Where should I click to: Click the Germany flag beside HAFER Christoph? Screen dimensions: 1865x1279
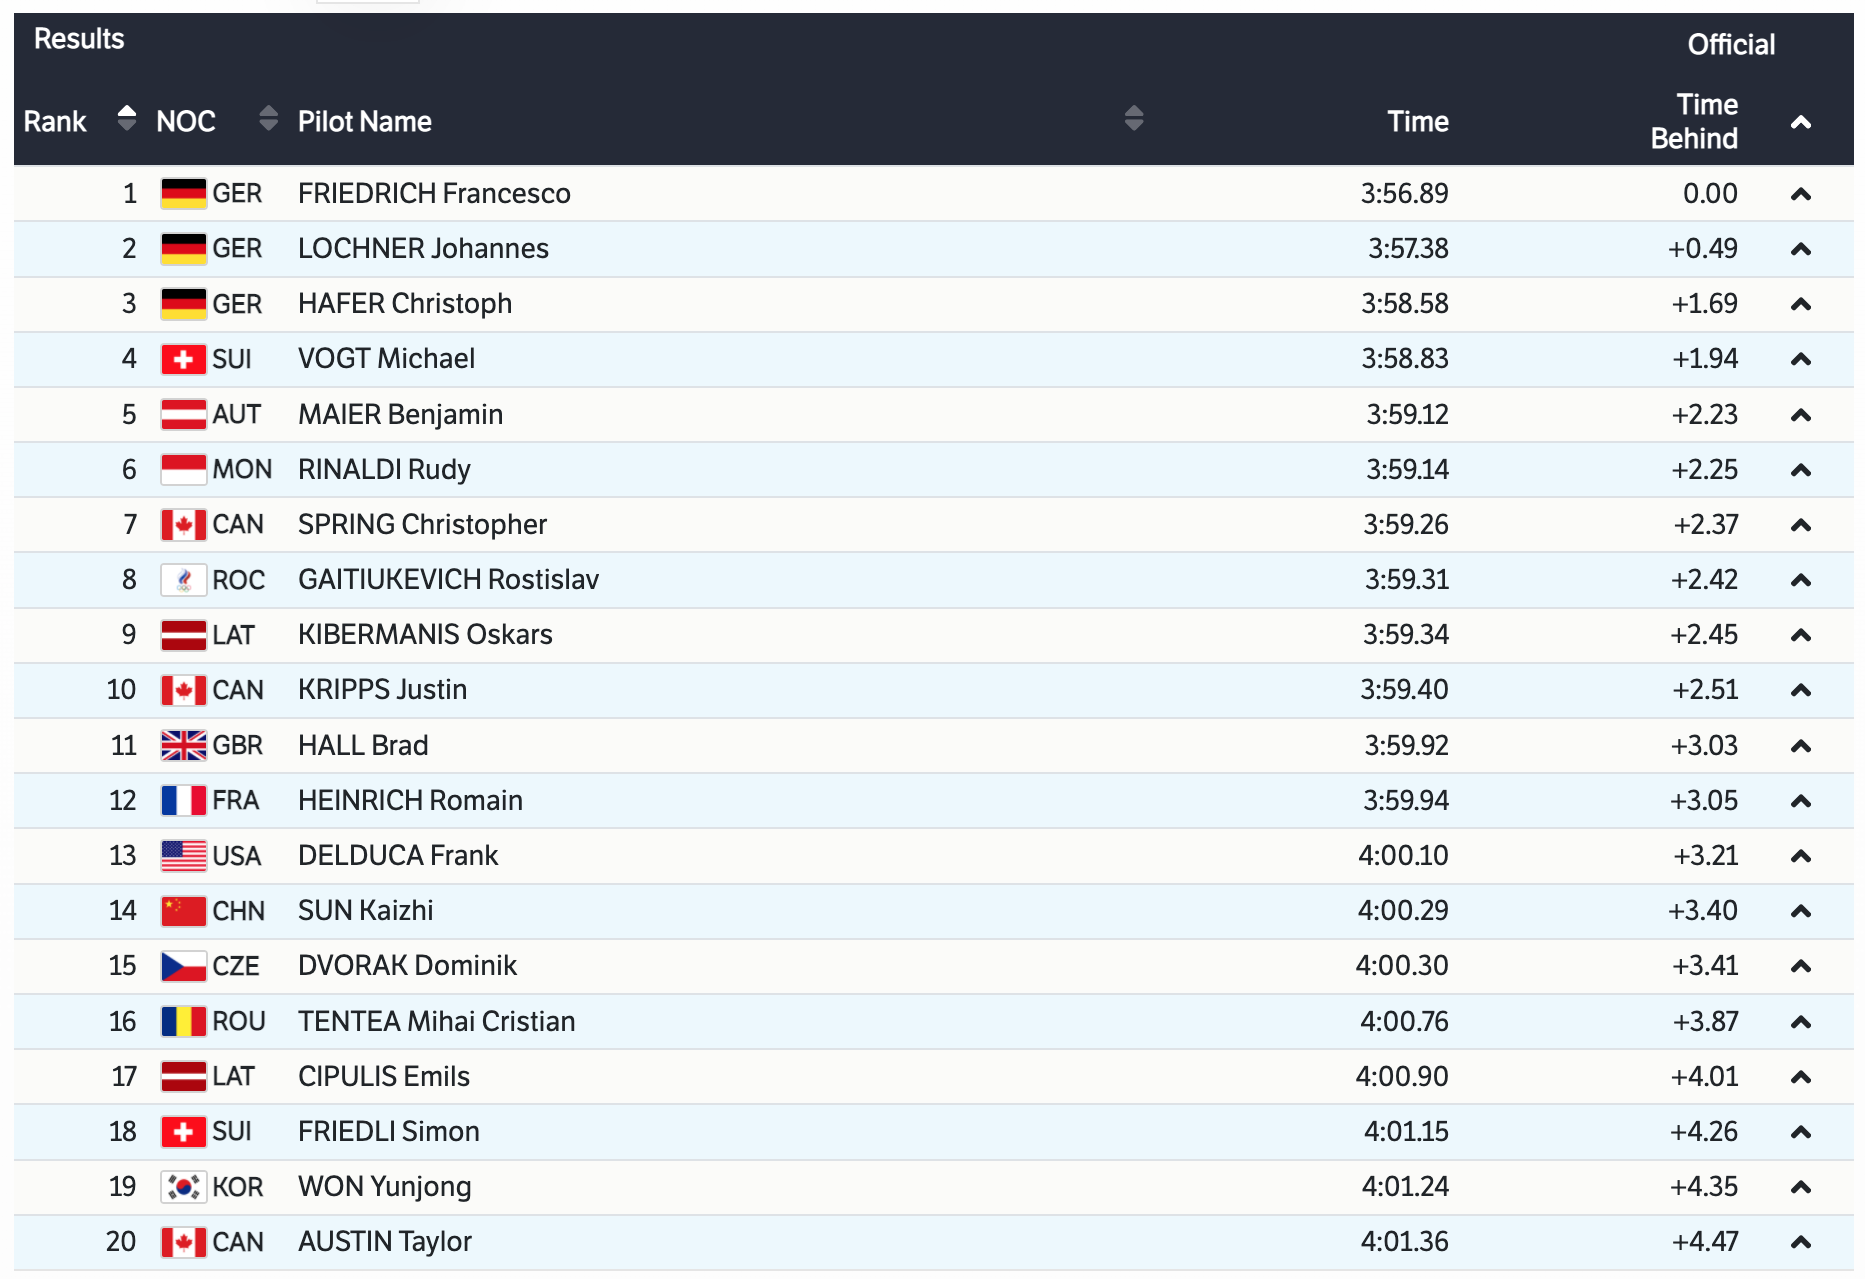coord(184,304)
